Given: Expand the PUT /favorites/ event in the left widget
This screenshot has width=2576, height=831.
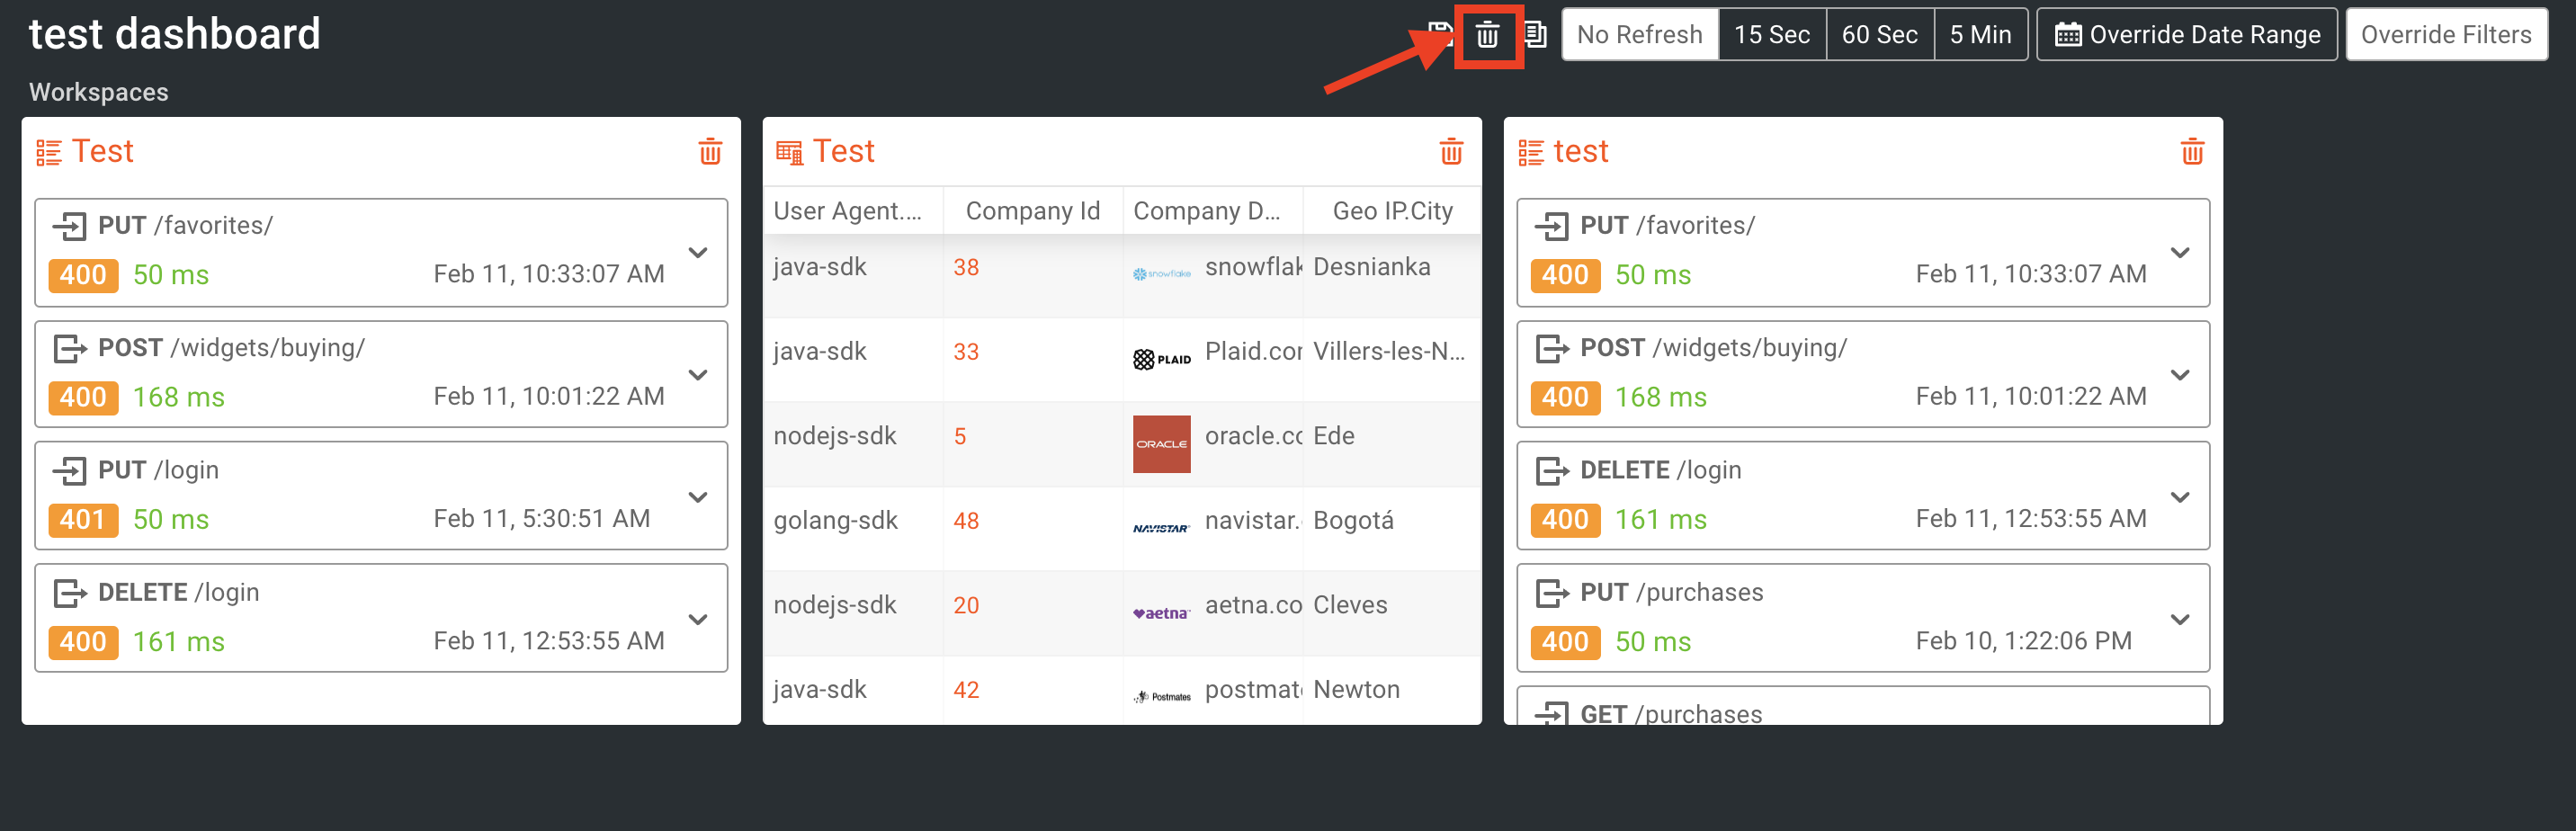Looking at the screenshot, I should tap(698, 253).
